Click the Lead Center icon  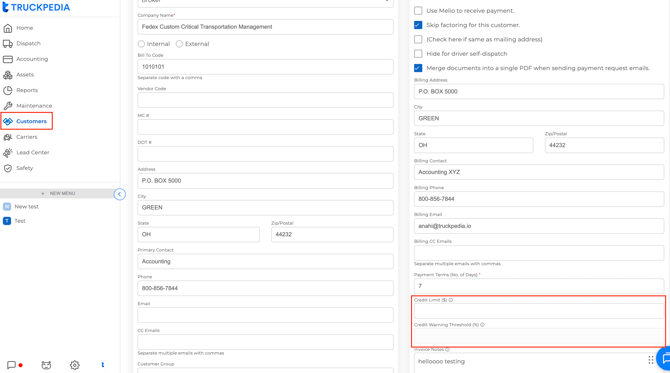tap(8, 153)
